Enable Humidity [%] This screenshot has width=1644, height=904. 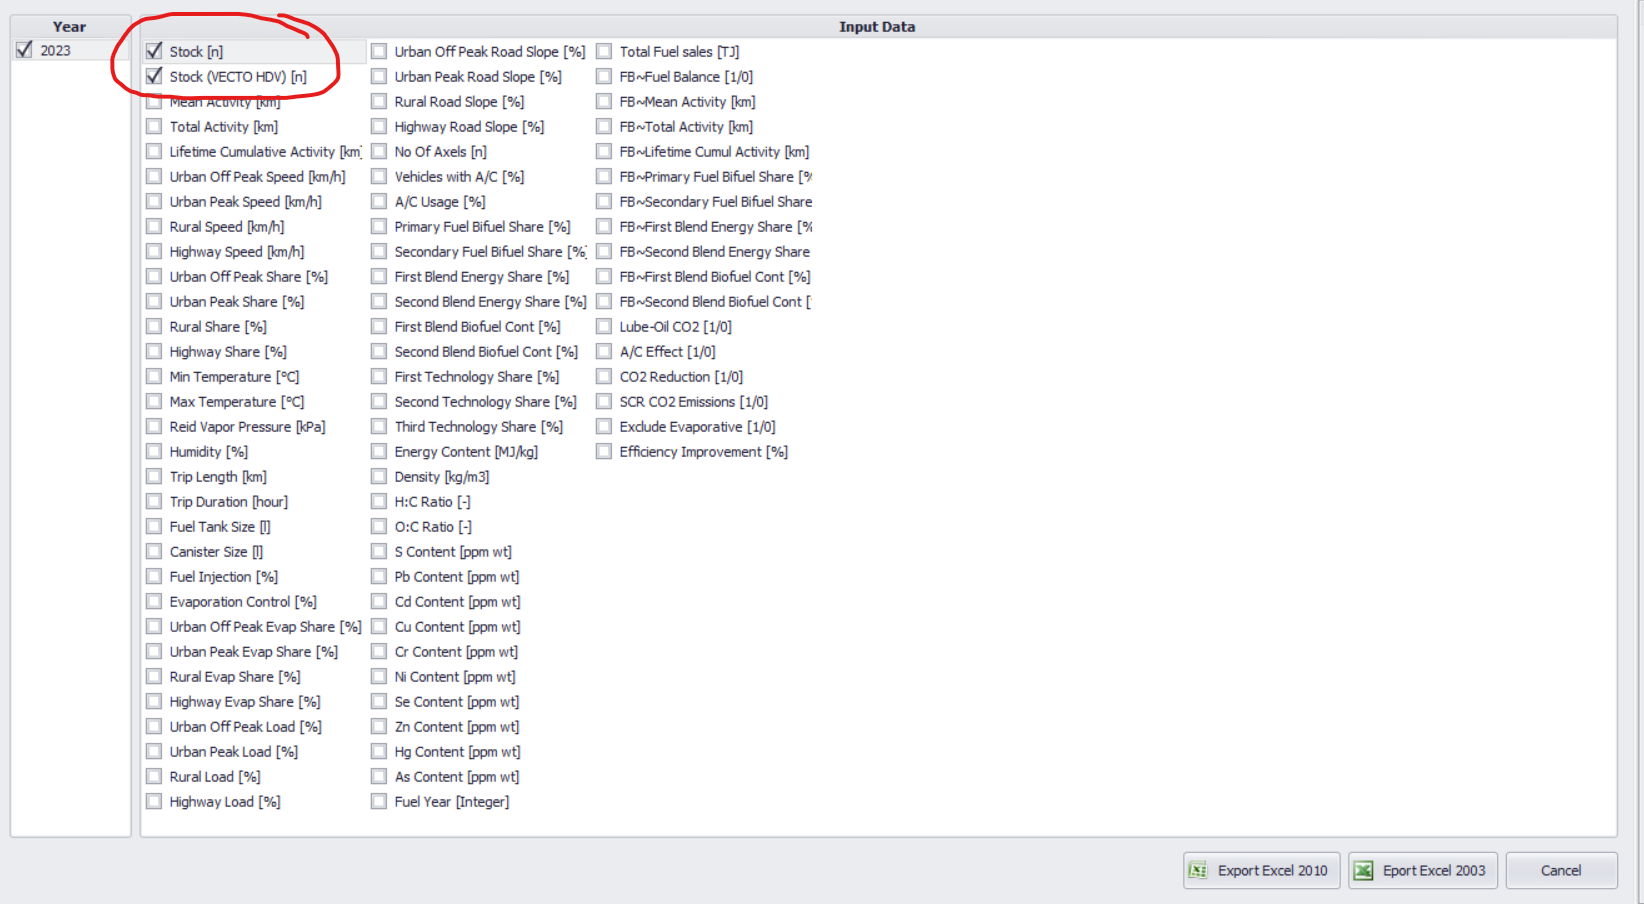(153, 451)
